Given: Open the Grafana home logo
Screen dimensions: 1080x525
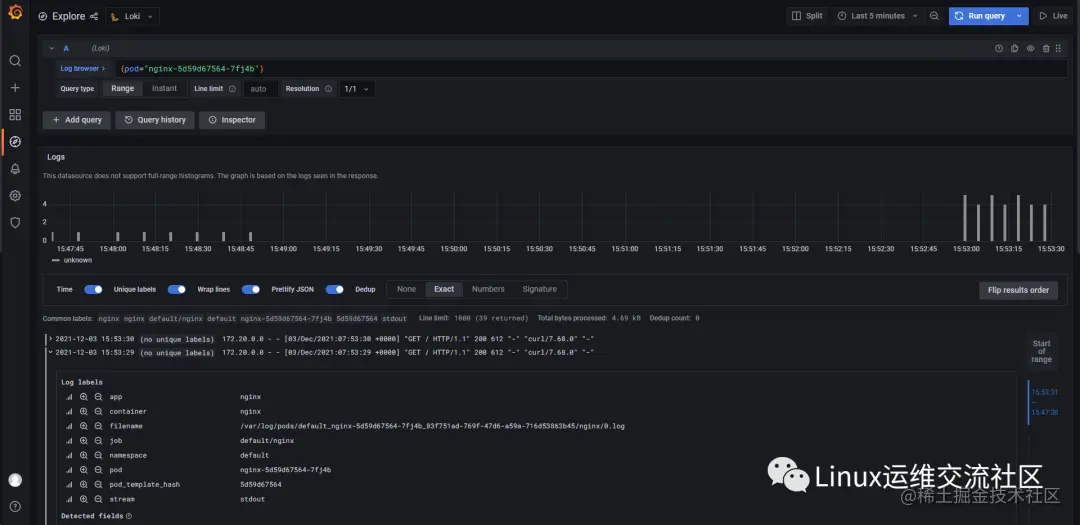Looking at the screenshot, I should (15, 12).
